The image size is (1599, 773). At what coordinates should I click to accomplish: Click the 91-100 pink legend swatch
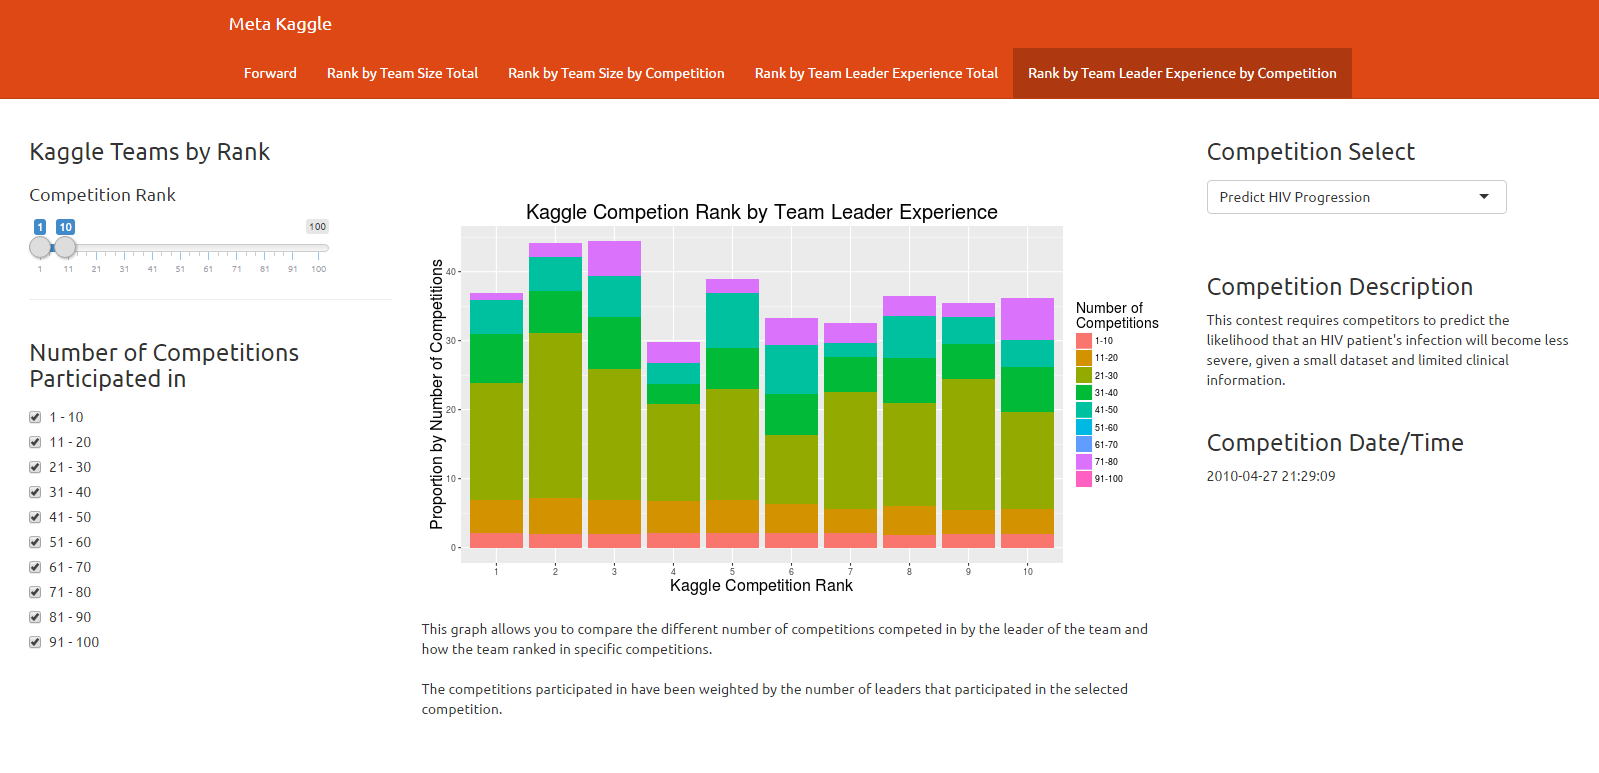pos(1084,479)
